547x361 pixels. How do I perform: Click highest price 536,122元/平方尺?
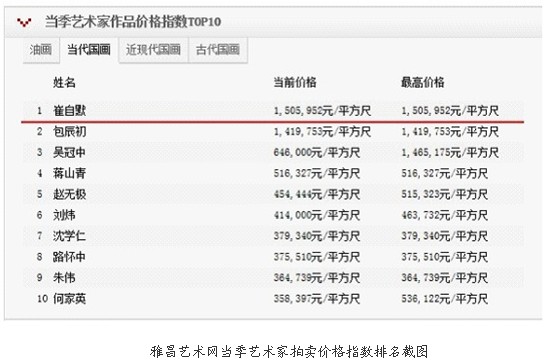[x=444, y=299]
